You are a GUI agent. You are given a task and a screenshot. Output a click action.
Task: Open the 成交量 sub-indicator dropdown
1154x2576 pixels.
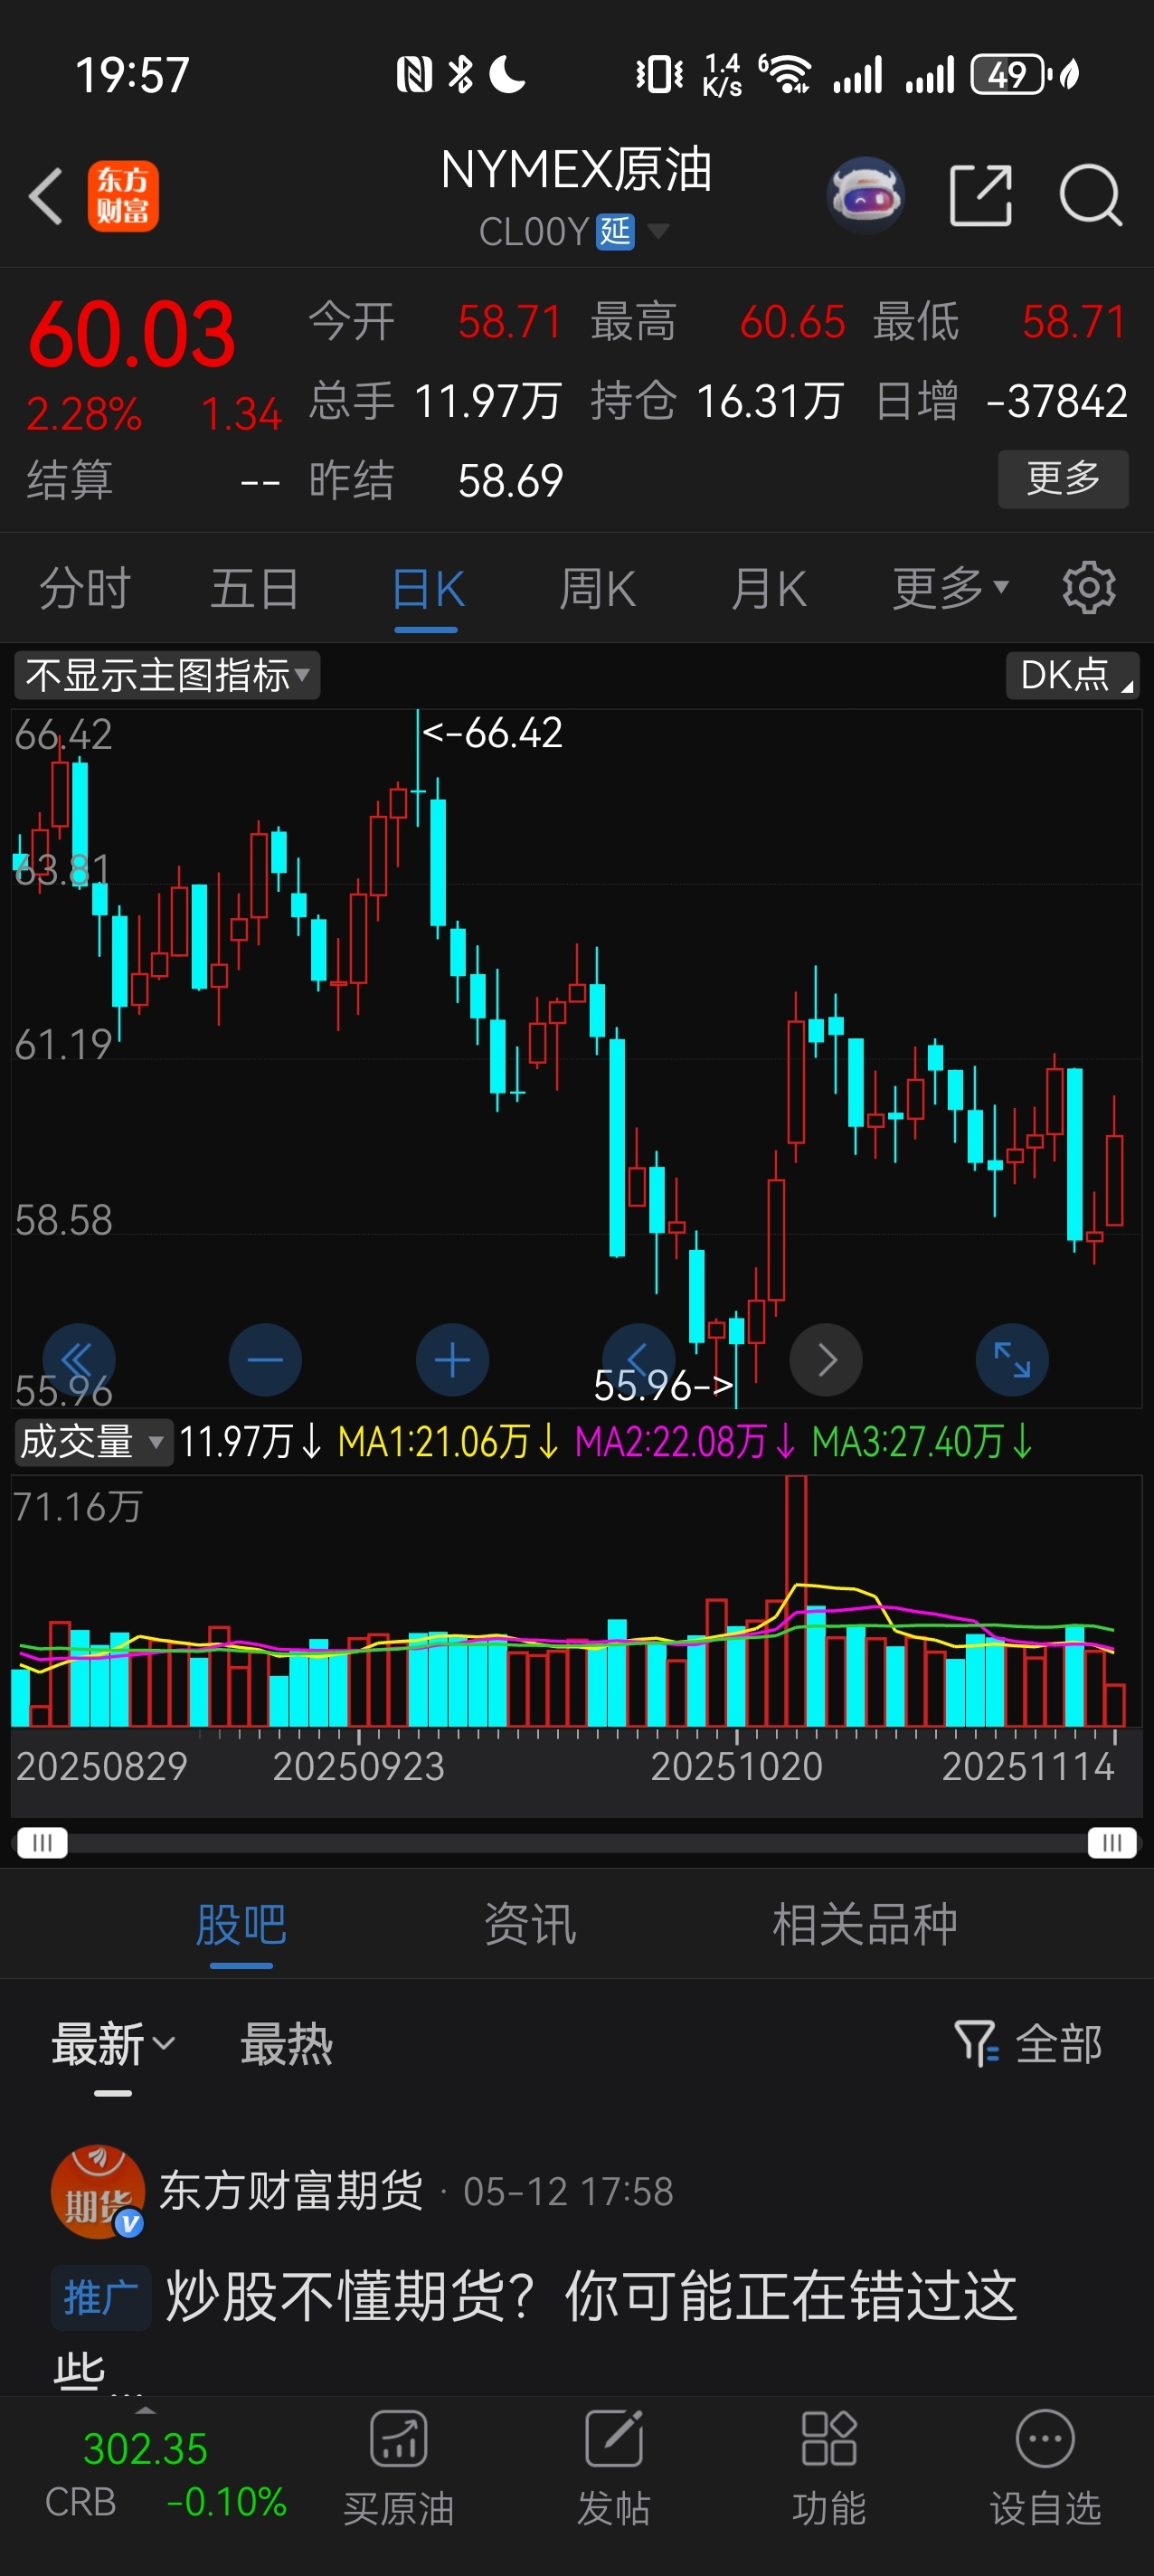93,1442
